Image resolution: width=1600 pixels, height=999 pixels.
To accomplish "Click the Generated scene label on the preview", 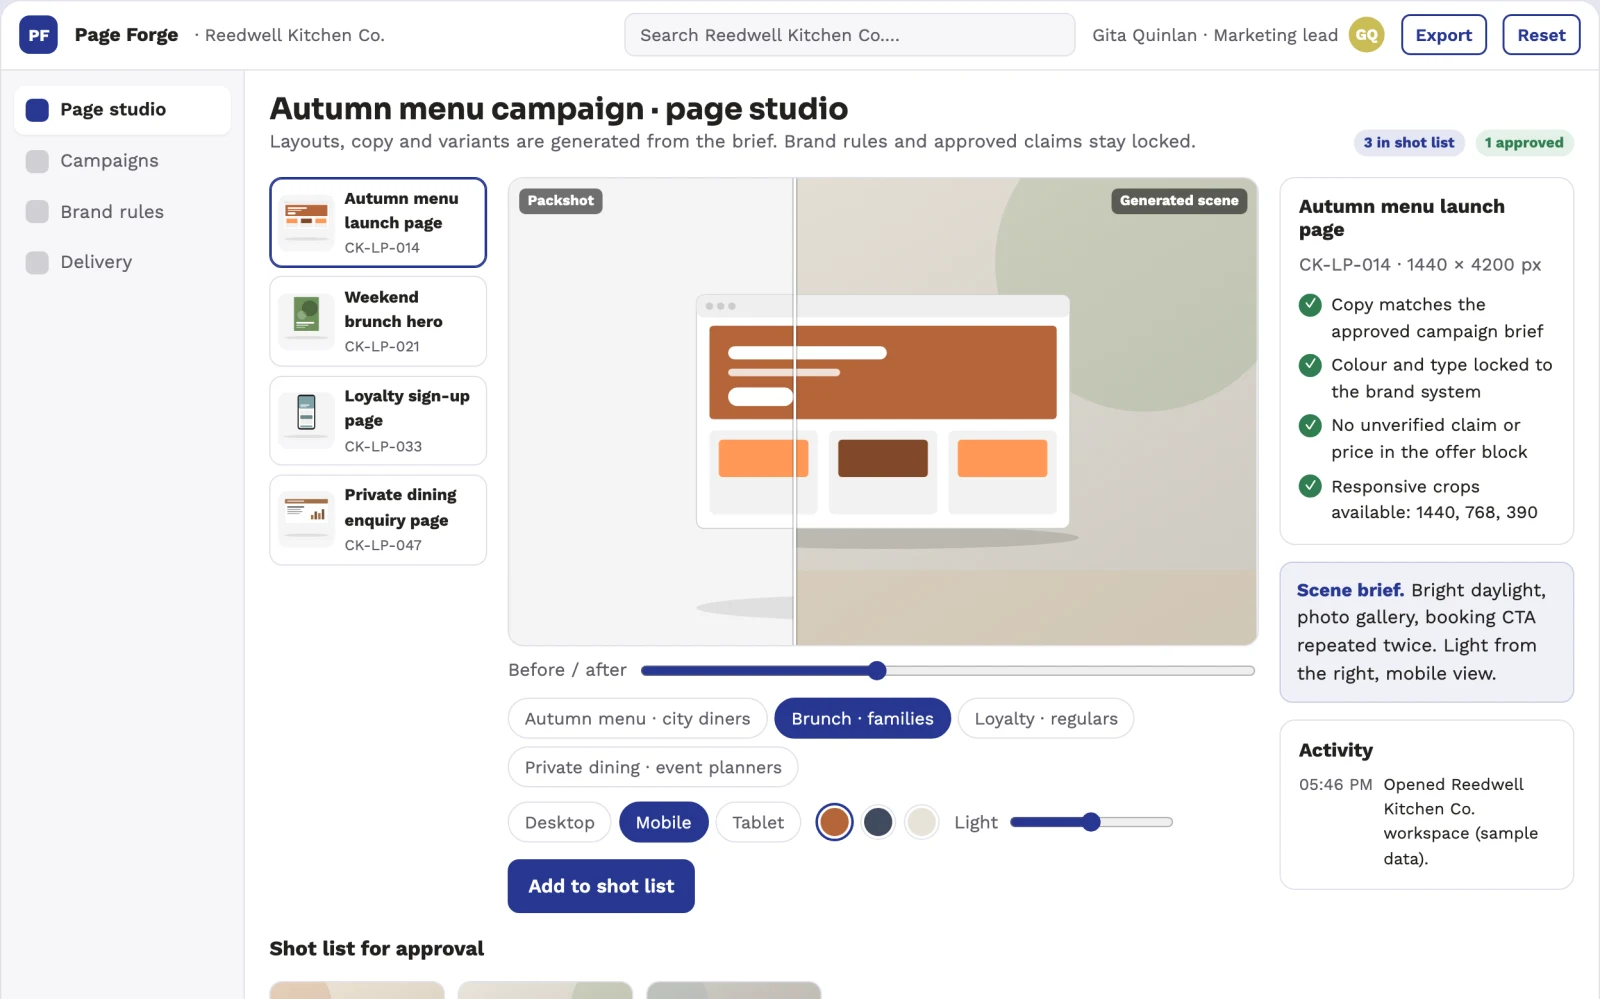I will 1179,201.
